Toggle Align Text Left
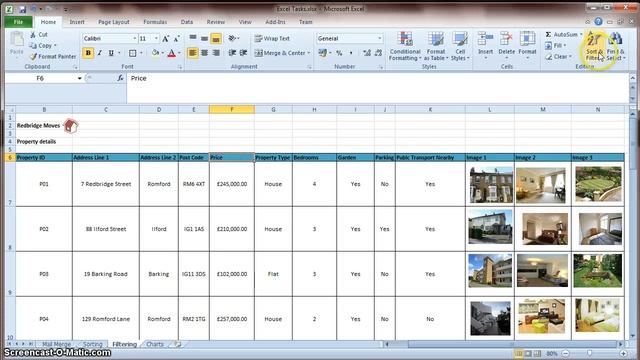 coord(193,53)
